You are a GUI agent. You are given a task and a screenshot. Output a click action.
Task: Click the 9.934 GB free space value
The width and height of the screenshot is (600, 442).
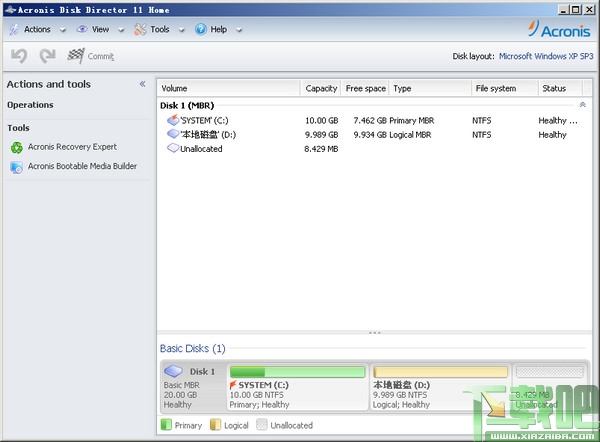coord(370,135)
